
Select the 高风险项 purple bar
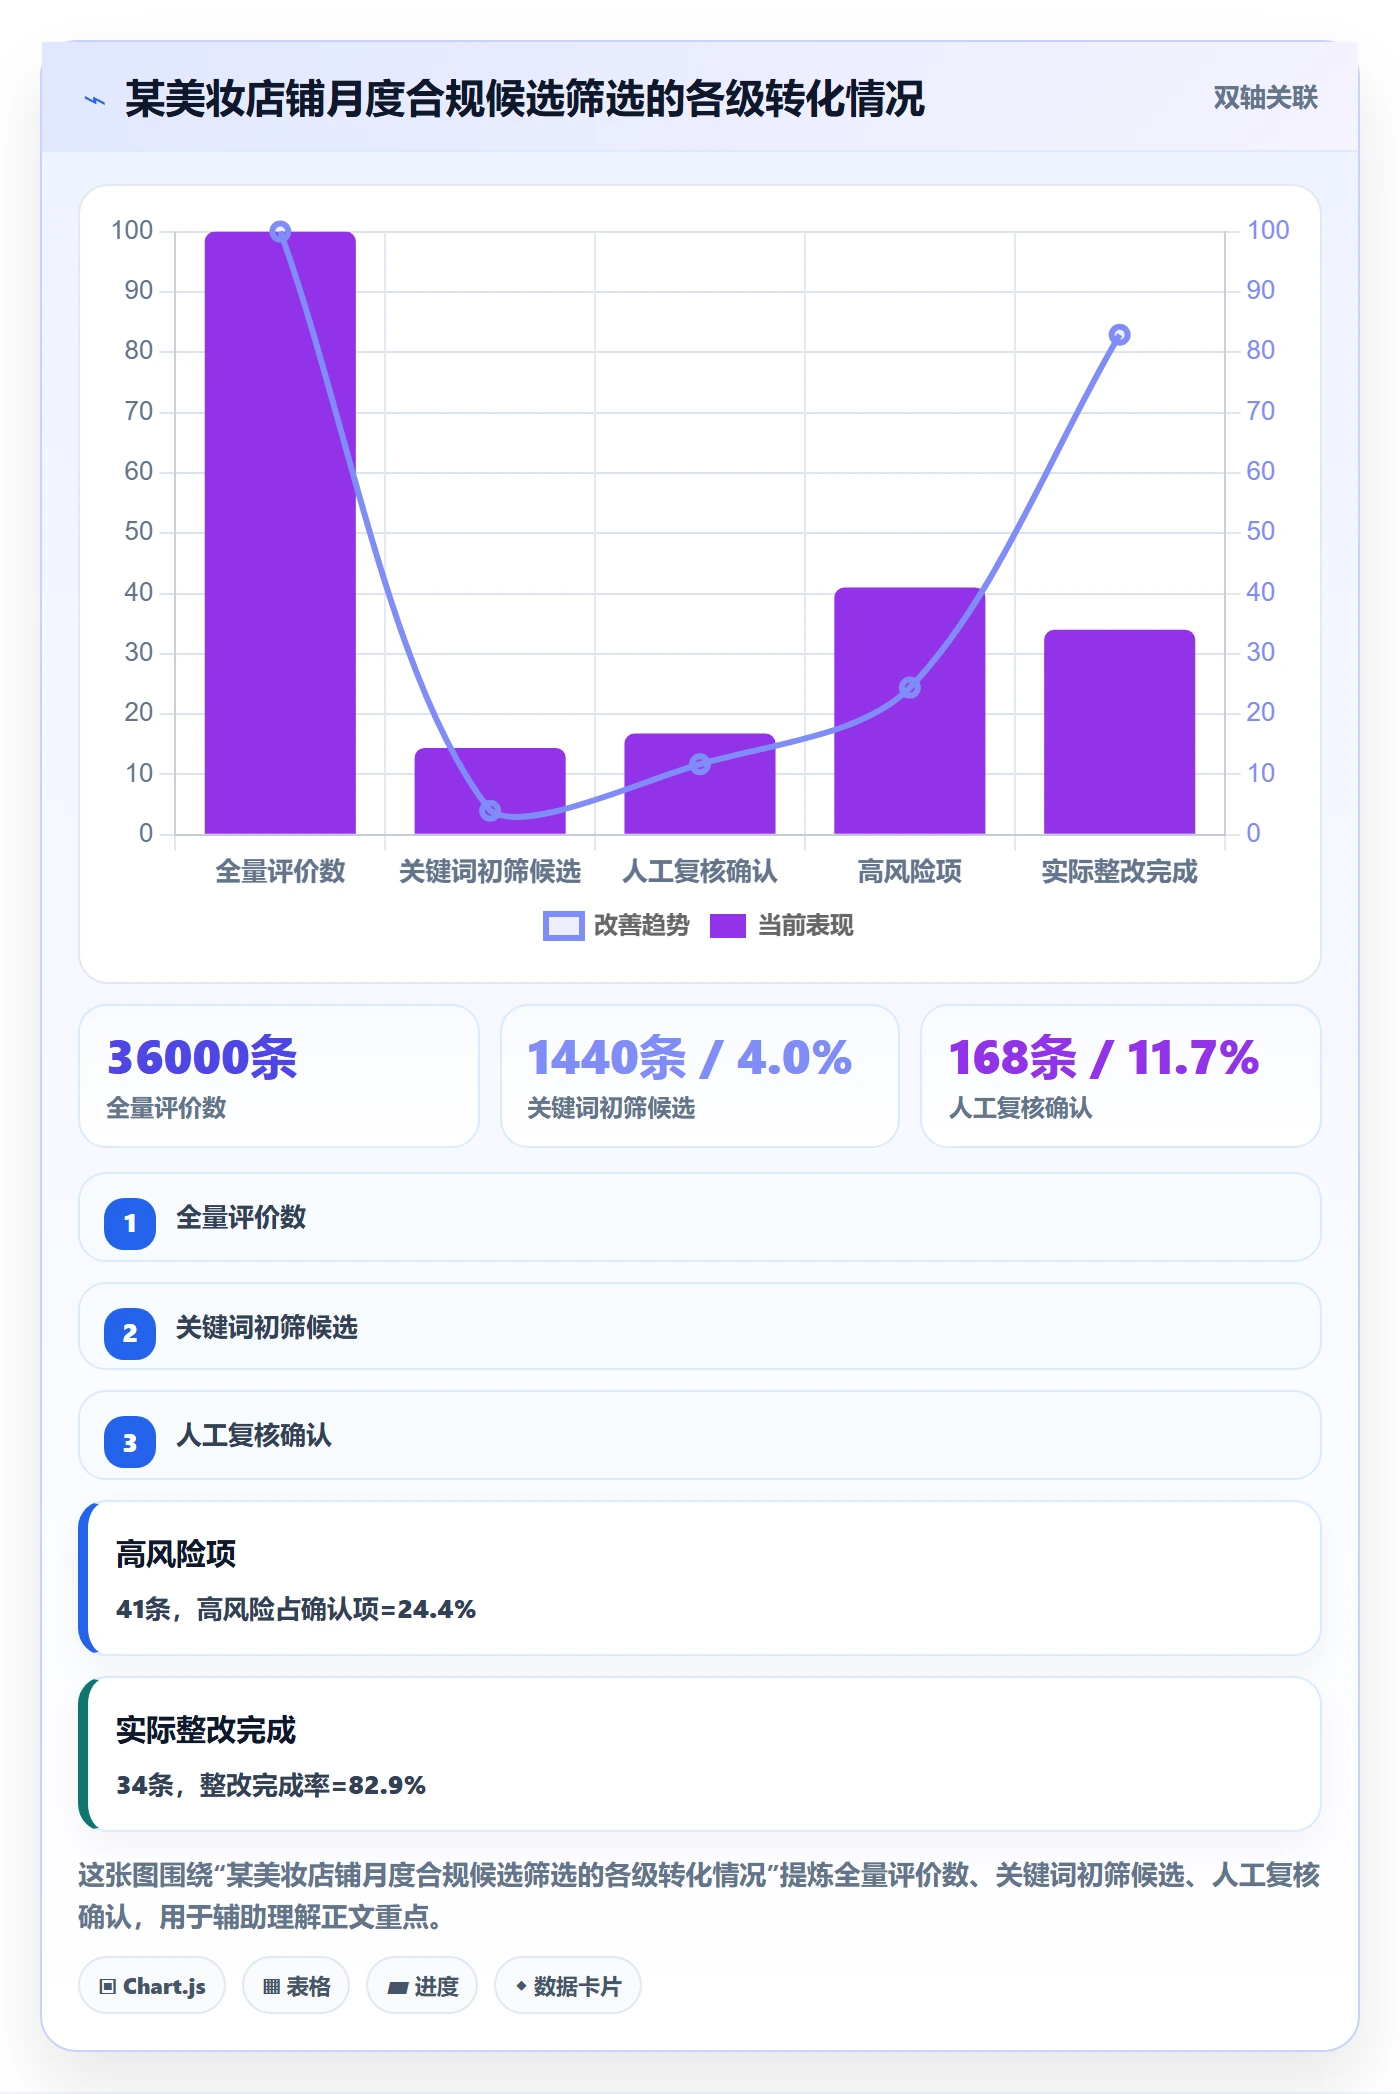click(910, 710)
